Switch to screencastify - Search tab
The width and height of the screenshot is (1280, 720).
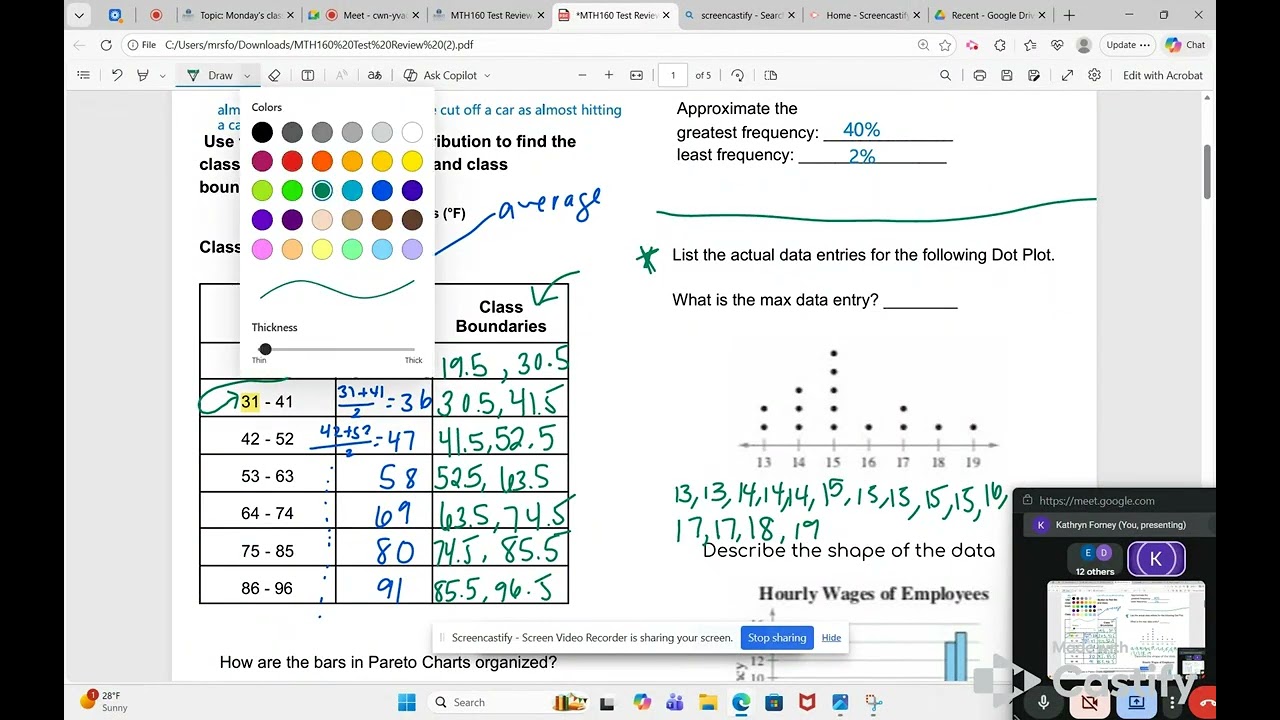pyautogui.click(x=741, y=15)
